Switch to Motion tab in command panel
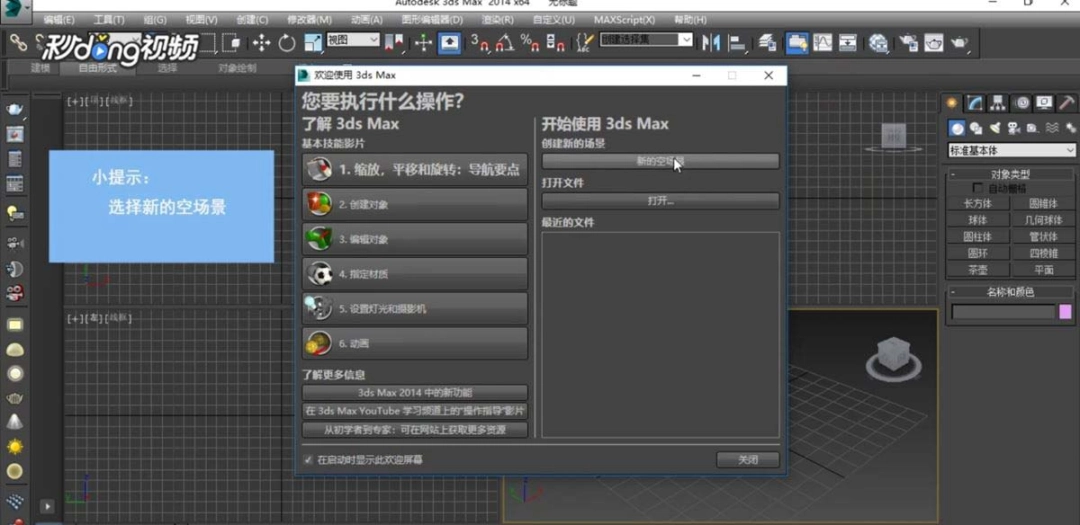Screen dimensions: 1080x525 point(1022,103)
